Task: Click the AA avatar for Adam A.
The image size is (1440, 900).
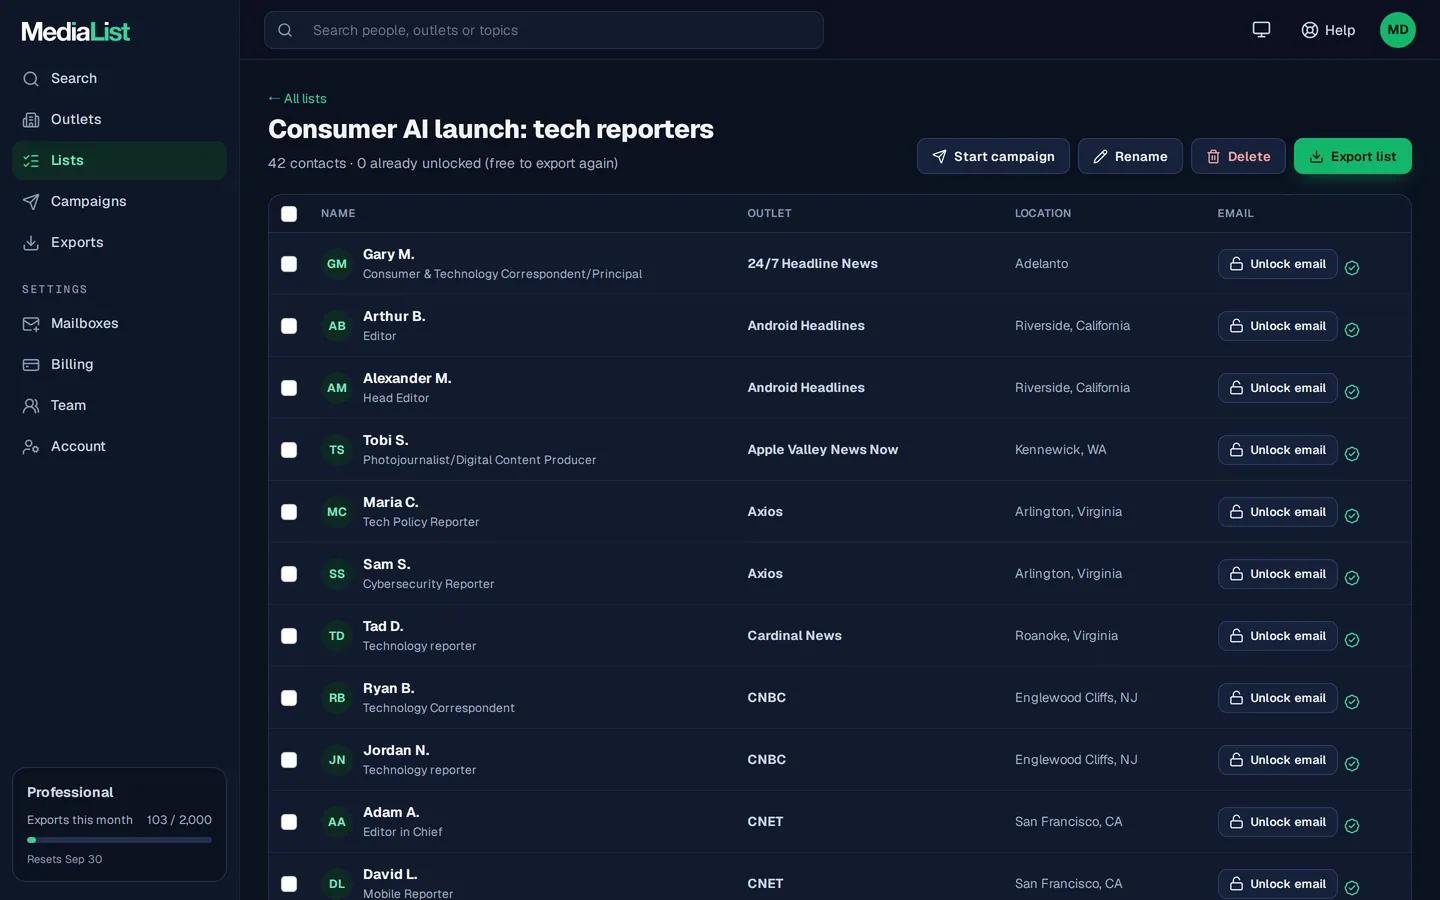Action: coord(337,822)
